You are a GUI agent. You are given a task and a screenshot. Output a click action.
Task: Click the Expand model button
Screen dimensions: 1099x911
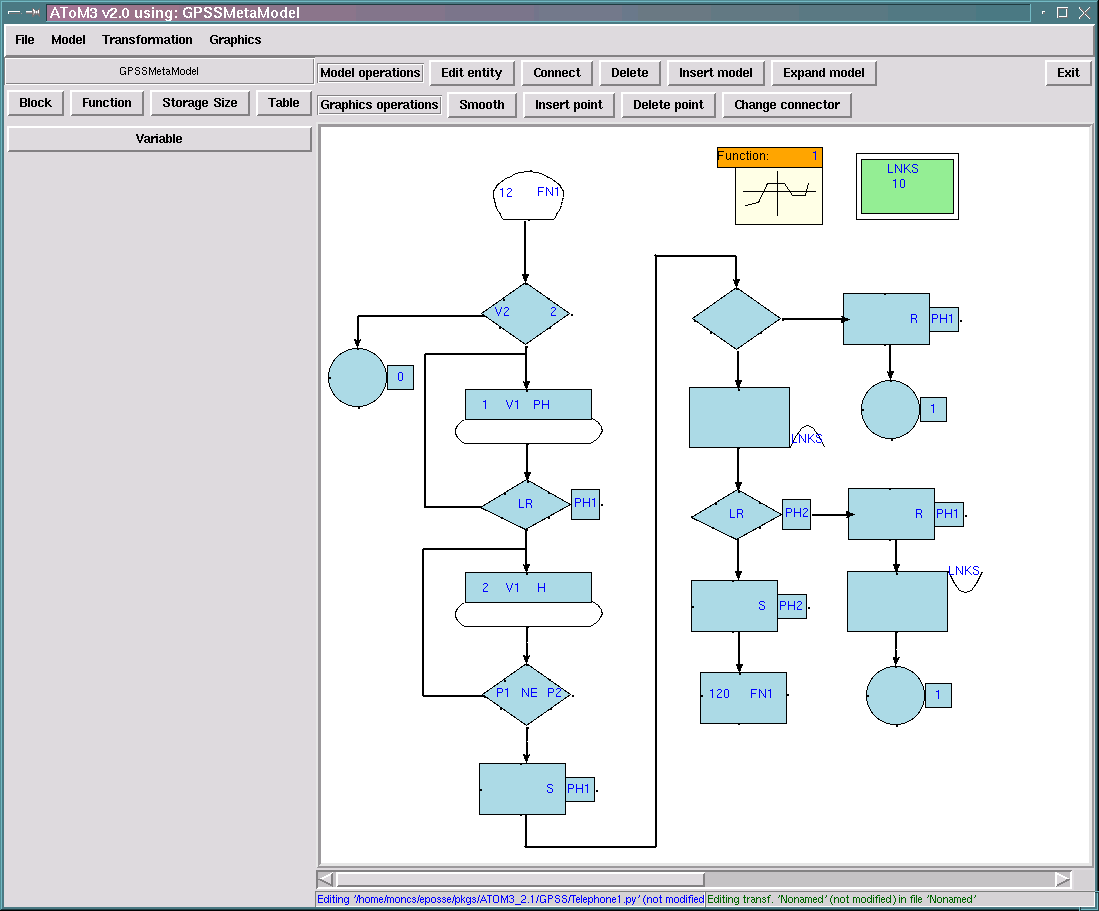[x=824, y=73]
